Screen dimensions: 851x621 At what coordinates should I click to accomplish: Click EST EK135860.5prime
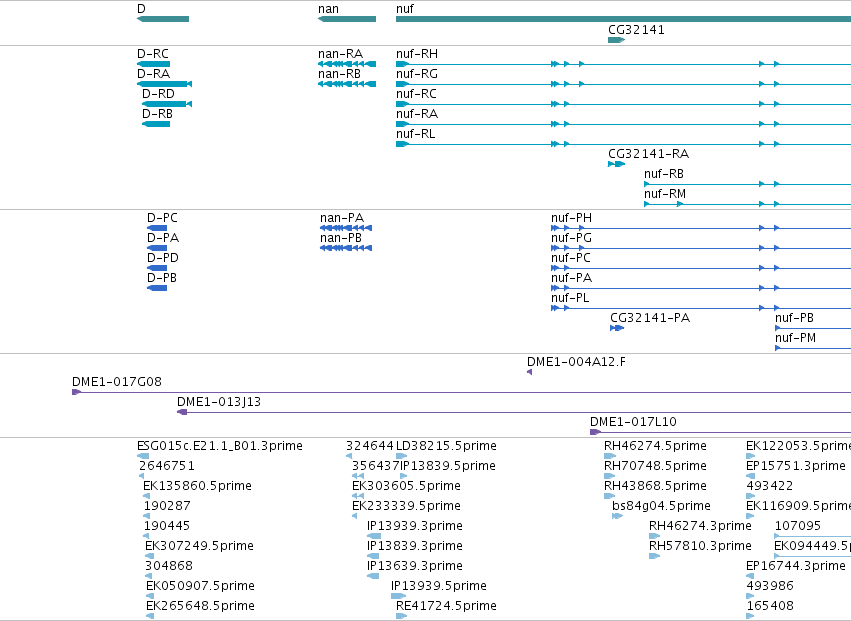(146, 496)
